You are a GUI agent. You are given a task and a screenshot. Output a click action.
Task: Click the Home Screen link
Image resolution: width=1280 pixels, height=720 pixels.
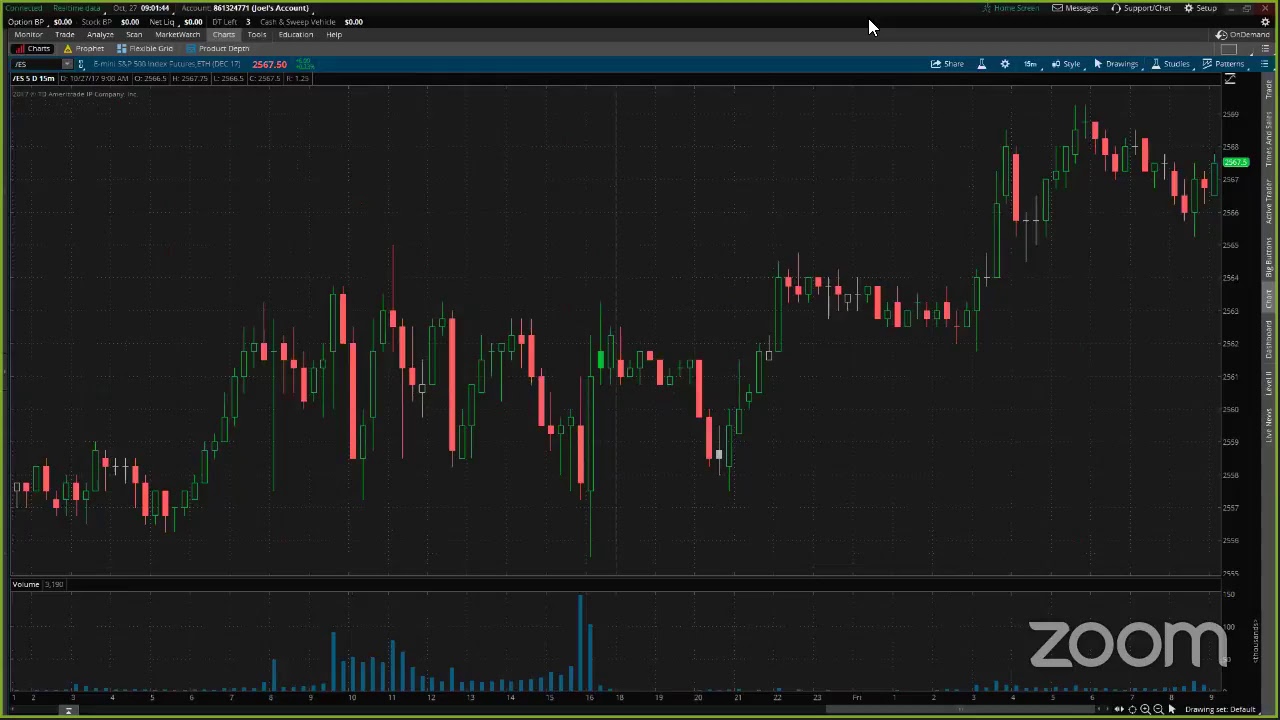click(1011, 8)
